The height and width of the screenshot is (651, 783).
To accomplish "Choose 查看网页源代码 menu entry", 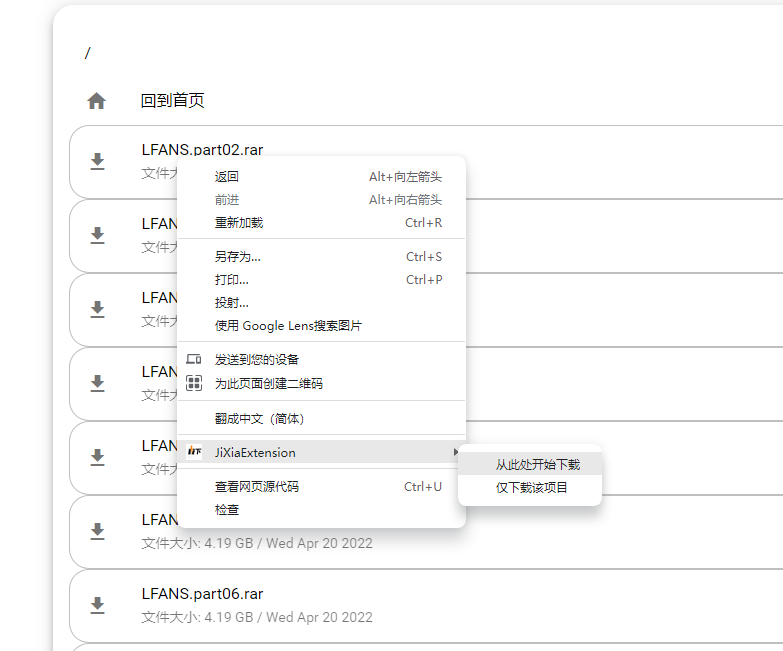I will pos(322,487).
